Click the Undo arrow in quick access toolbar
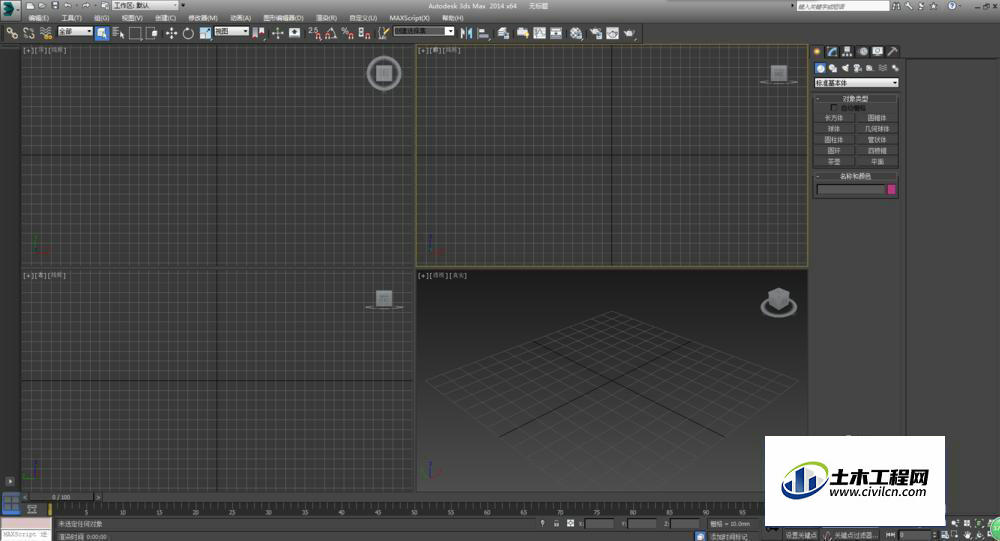The width and height of the screenshot is (1000, 541). tap(68, 6)
